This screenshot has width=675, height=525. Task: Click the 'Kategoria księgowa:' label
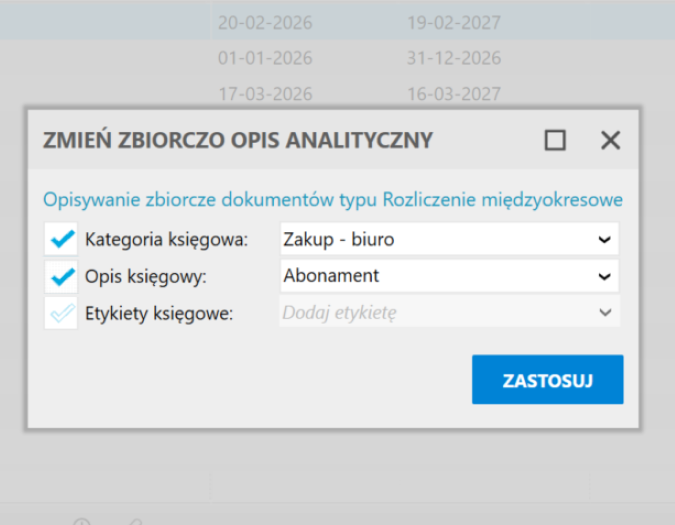coord(166,240)
